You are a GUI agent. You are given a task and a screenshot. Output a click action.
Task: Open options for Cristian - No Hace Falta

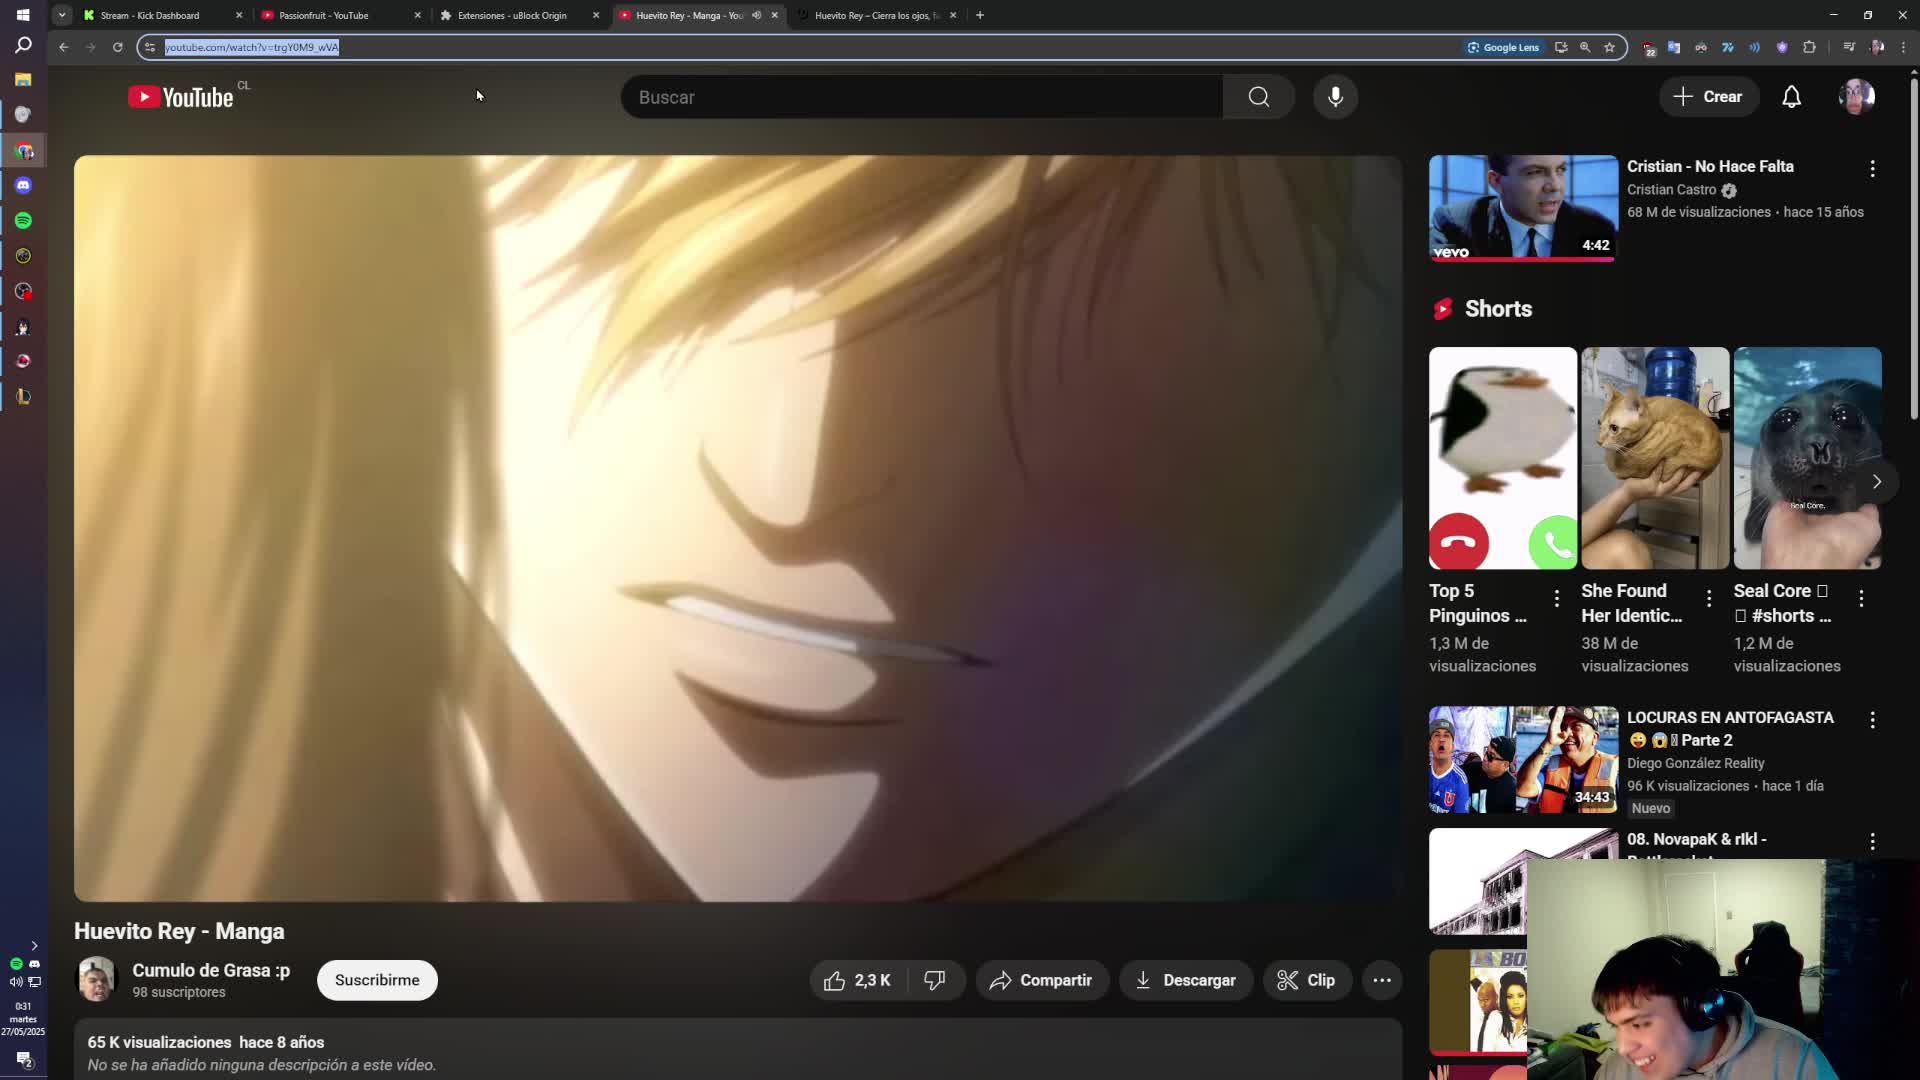pyautogui.click(x=1872, y=169)
